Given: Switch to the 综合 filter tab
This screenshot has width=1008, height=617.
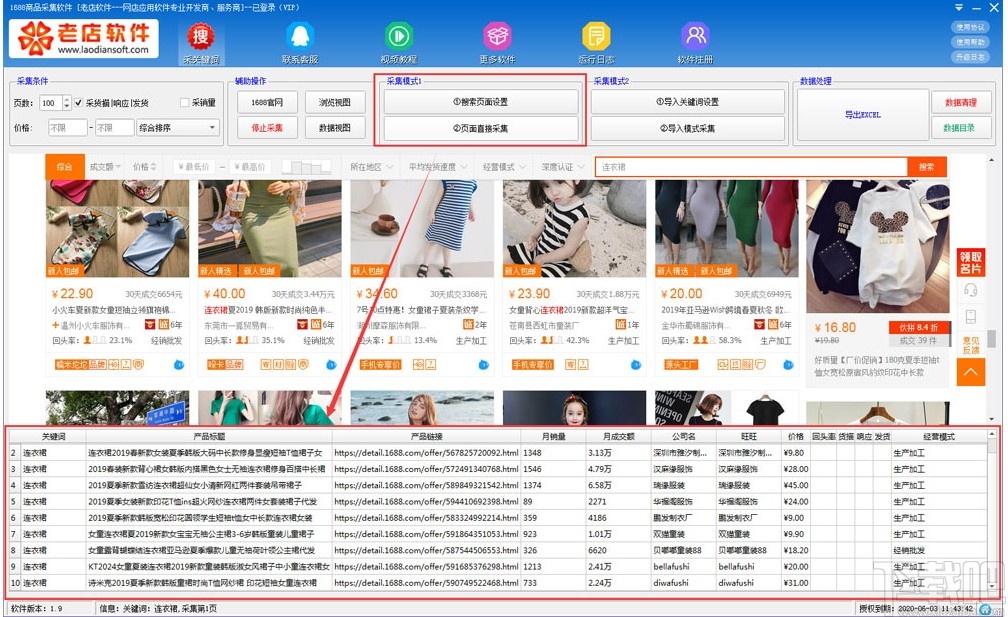Looking at the screenshot, I should [x=67, y=165].
